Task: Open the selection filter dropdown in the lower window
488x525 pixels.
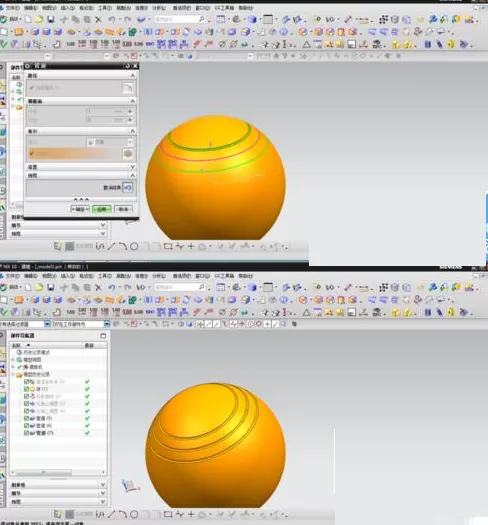Action: click(47, 324)
